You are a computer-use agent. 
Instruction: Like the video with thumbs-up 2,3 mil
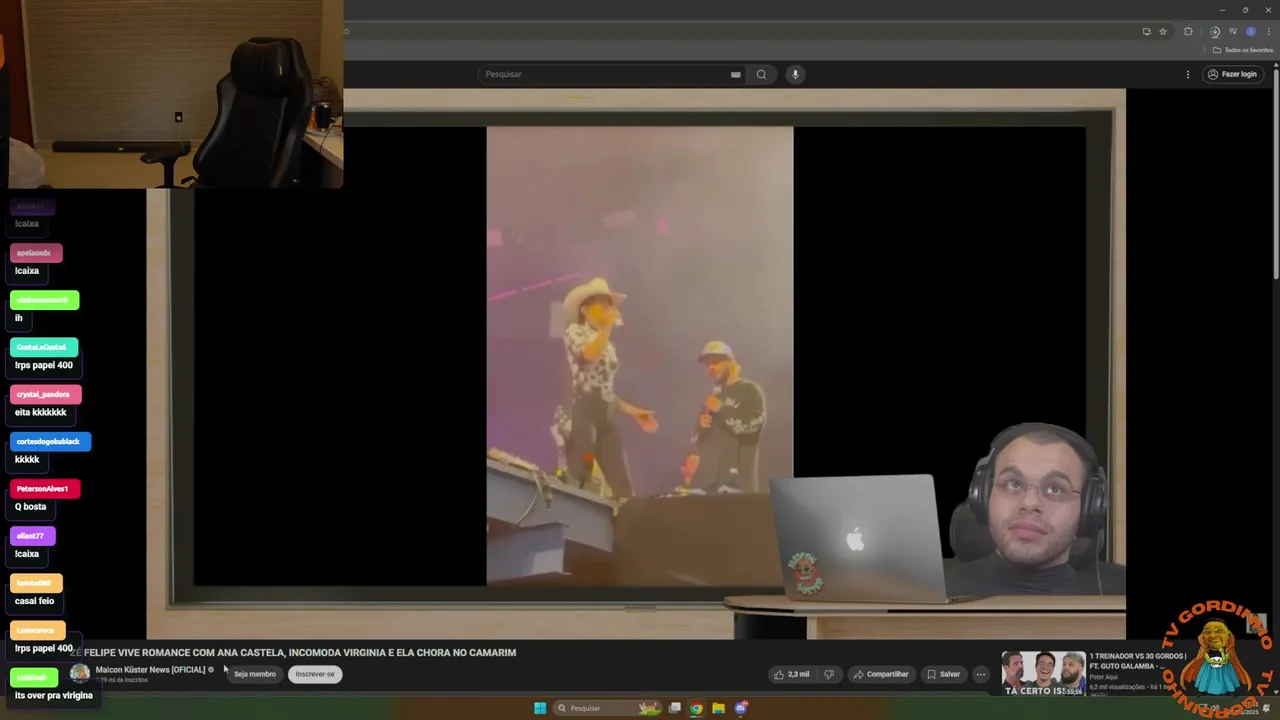tap(792, 674)
